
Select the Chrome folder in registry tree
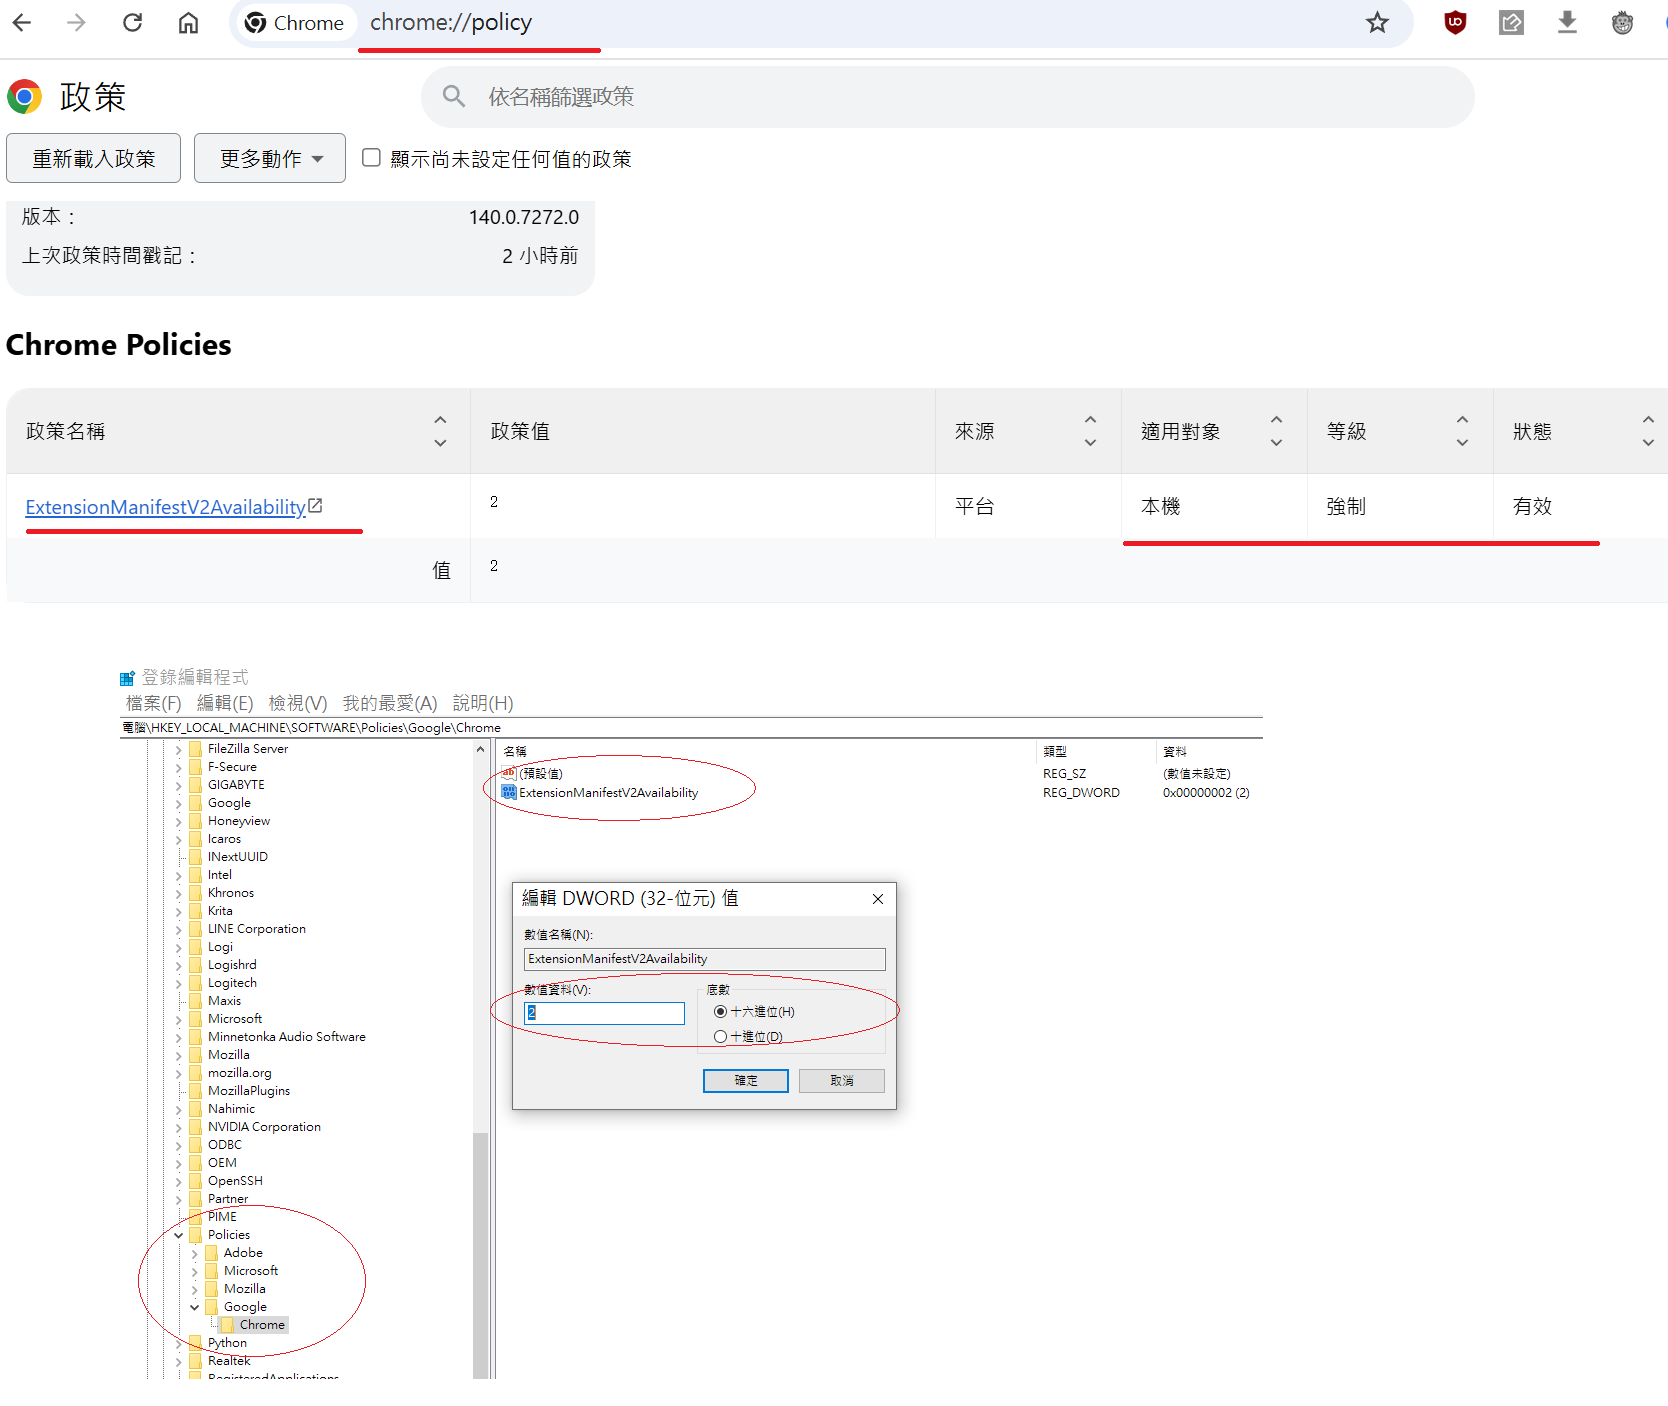click(262, 1325)
